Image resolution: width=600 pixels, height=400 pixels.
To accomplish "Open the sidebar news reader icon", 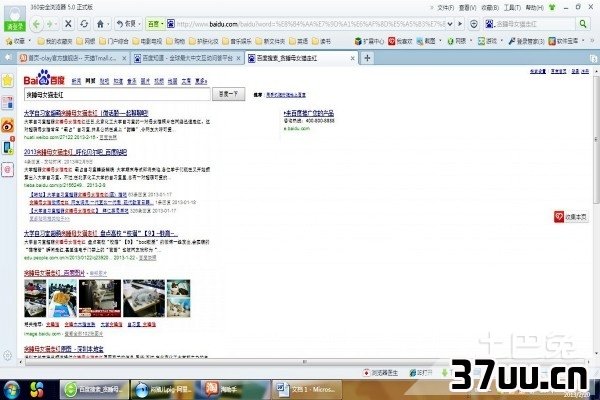I will (8, 103).
